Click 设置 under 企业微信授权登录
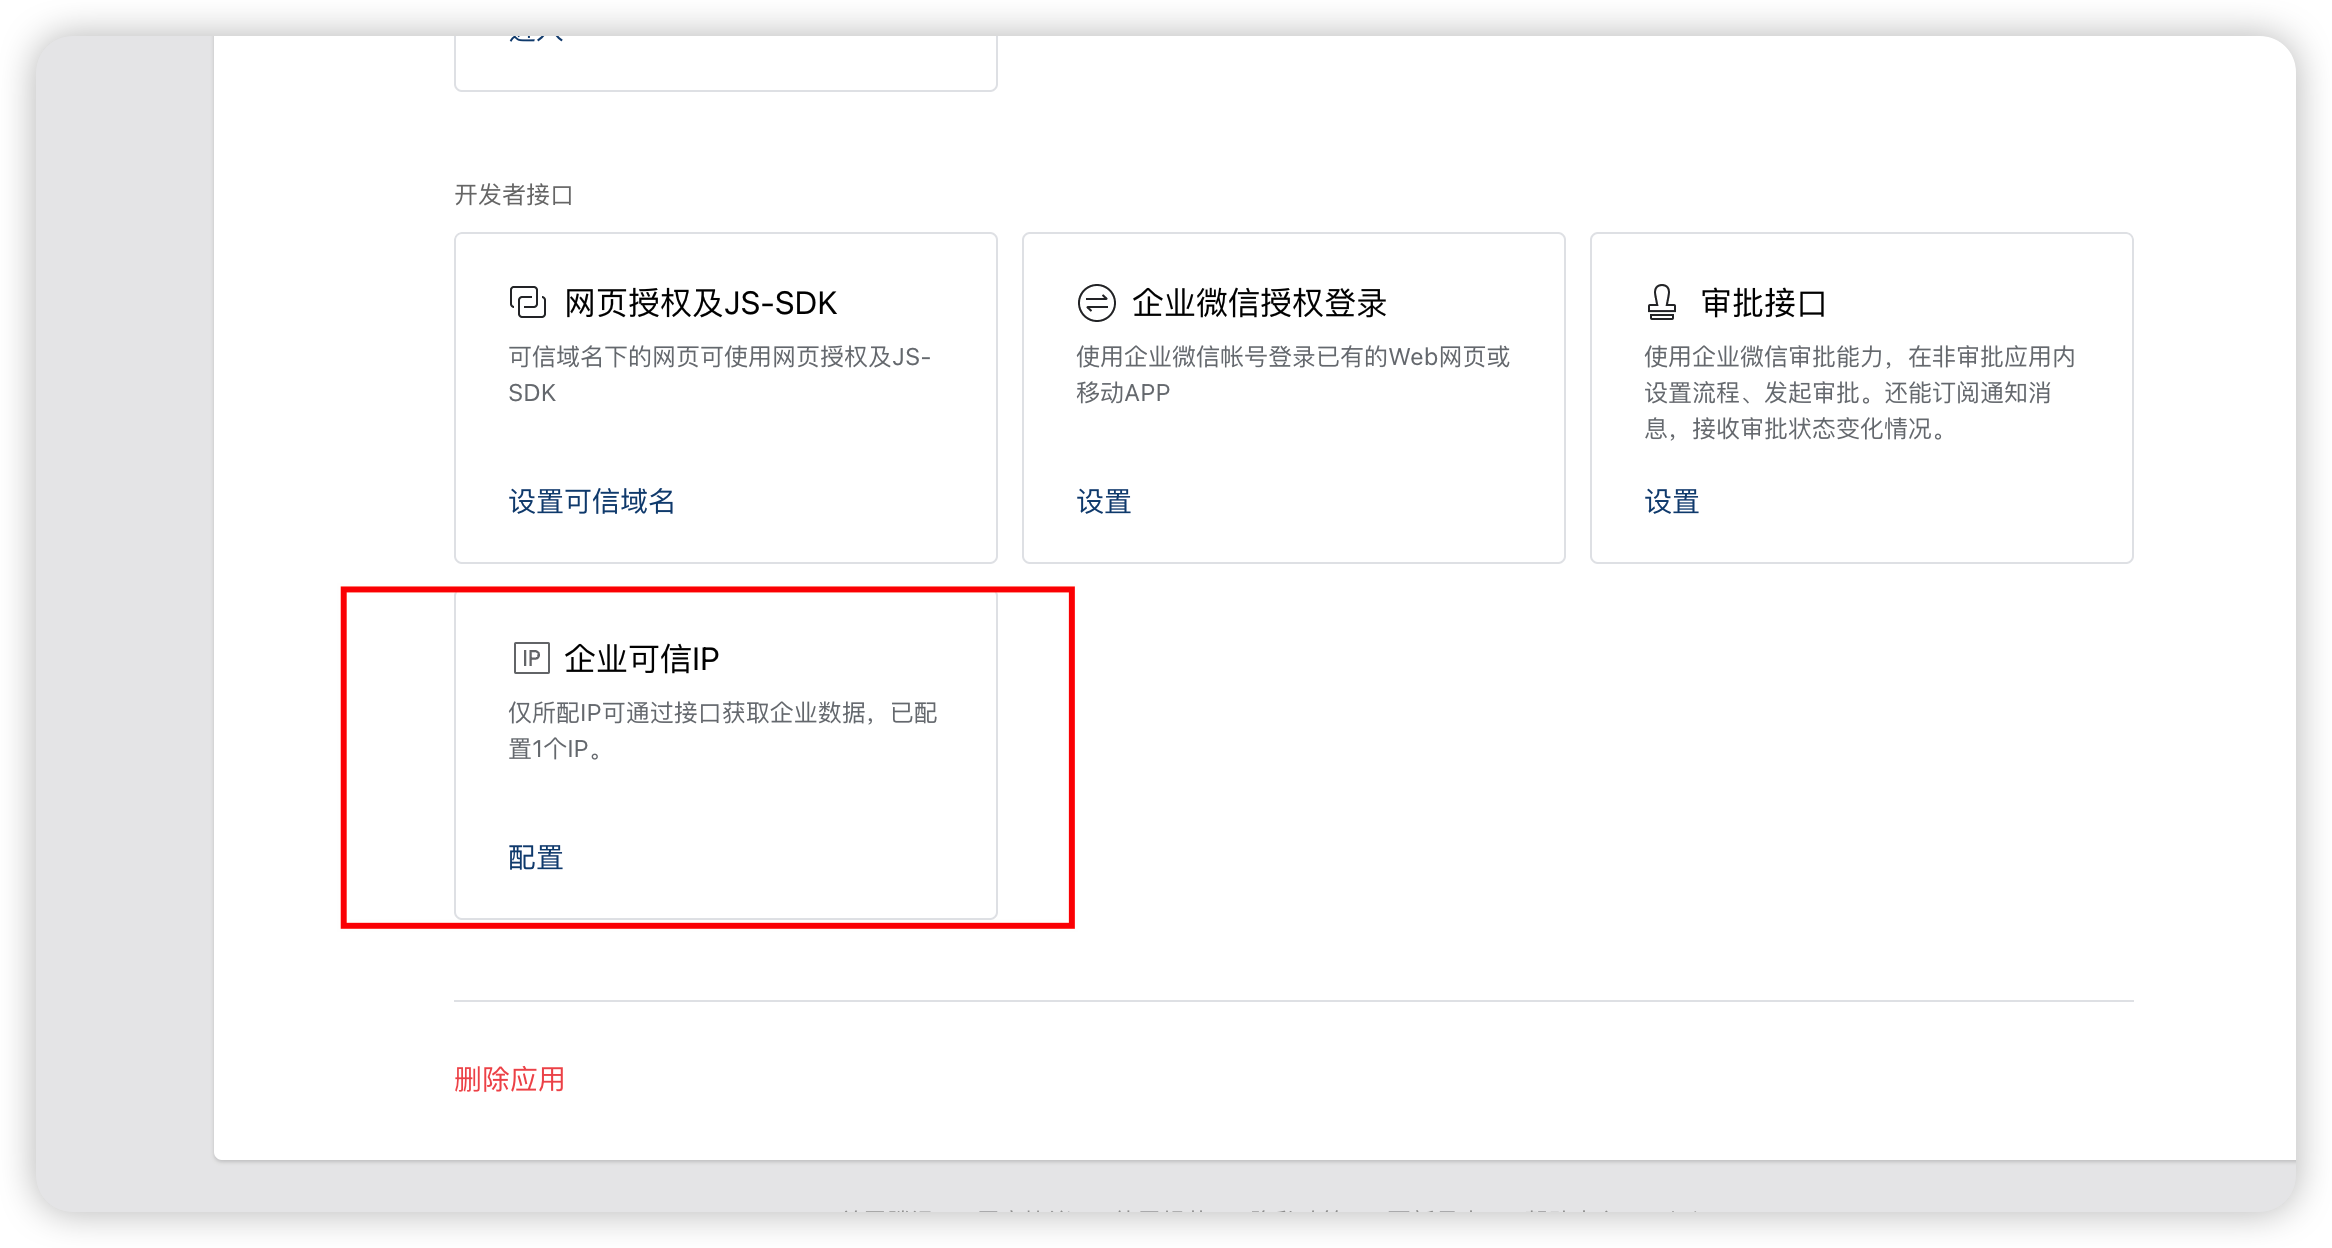 pos(1103,501)
